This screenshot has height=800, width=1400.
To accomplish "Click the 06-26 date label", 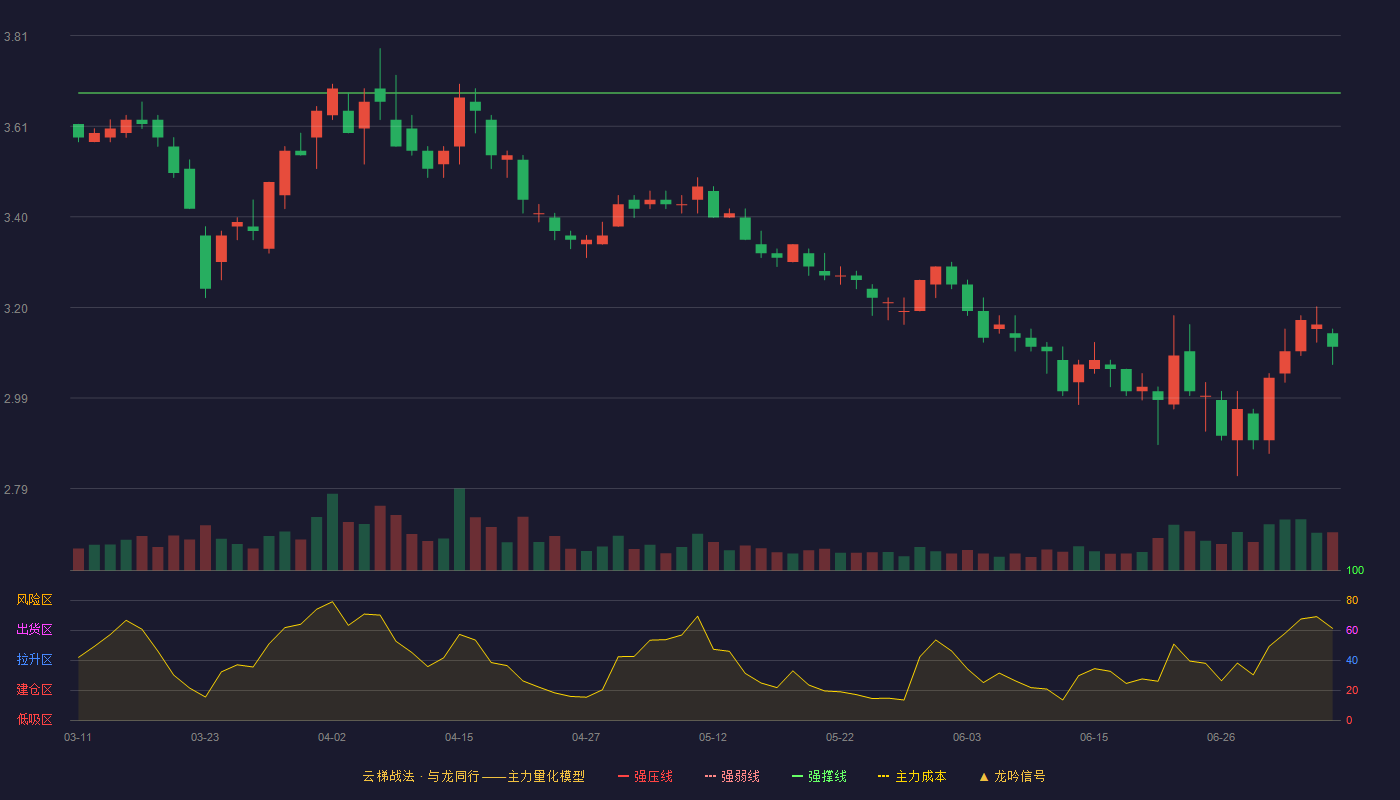I will 1221,737.
